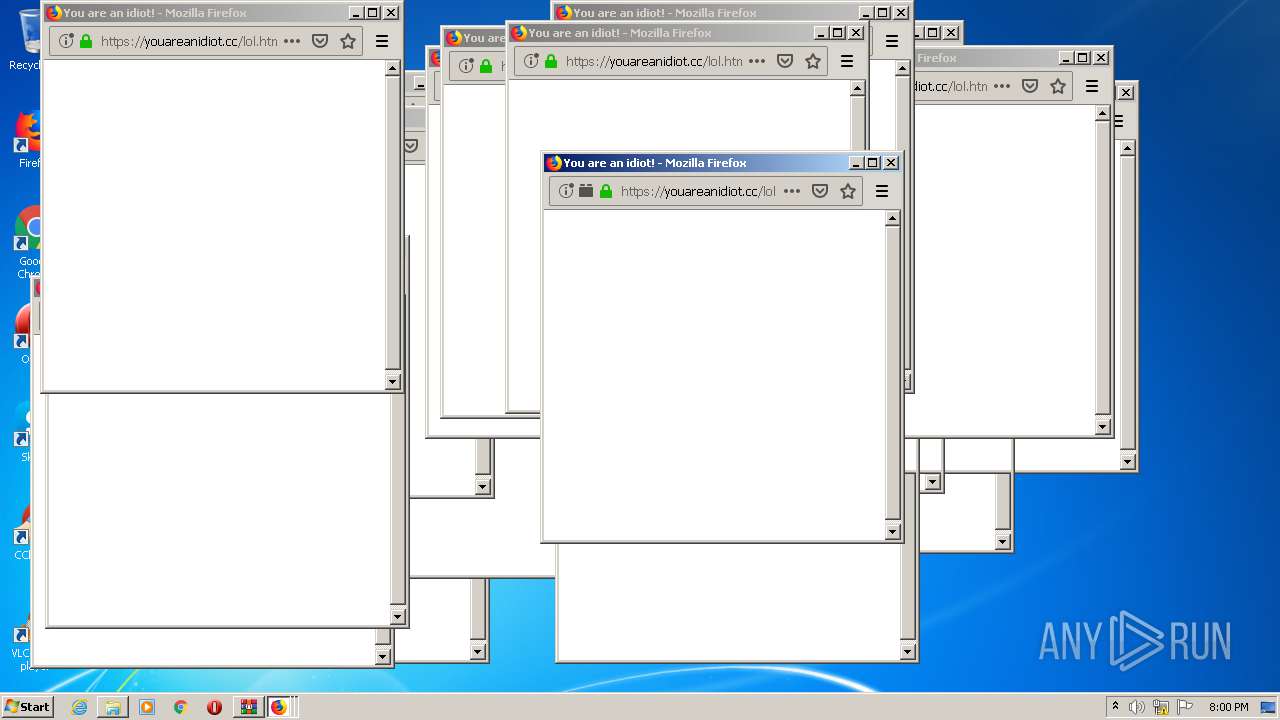1280x720 pixels.
Task: Click site info icon in window titled 'You are' cut off
Action: tap(466, 66)
